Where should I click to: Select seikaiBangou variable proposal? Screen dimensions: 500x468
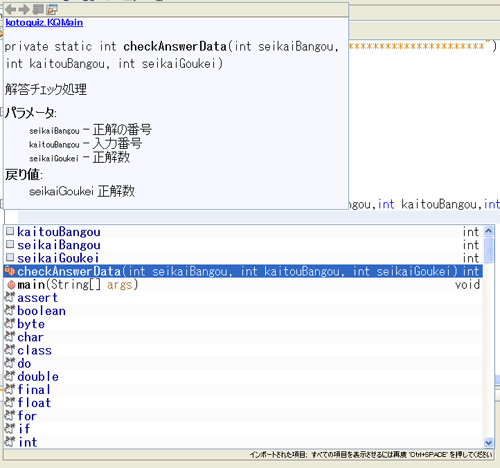click(x=243, y=245)
